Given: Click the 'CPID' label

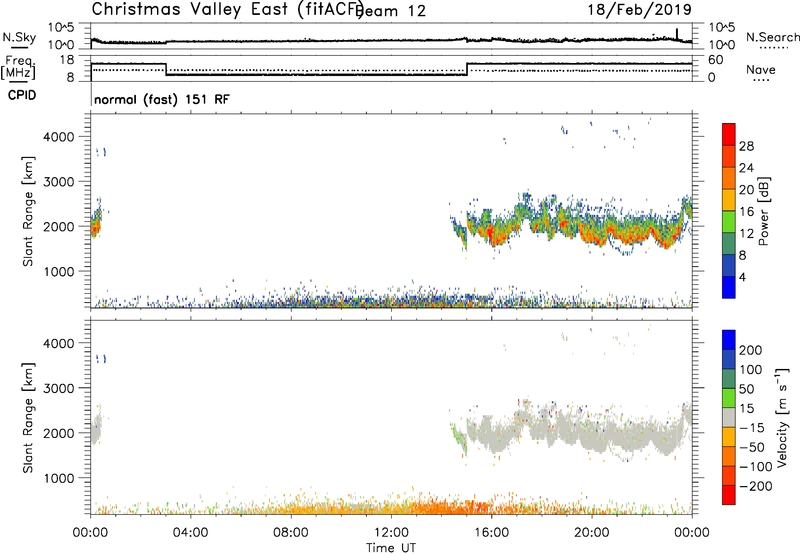Looking at the screenshot, I should pos(22,95).
